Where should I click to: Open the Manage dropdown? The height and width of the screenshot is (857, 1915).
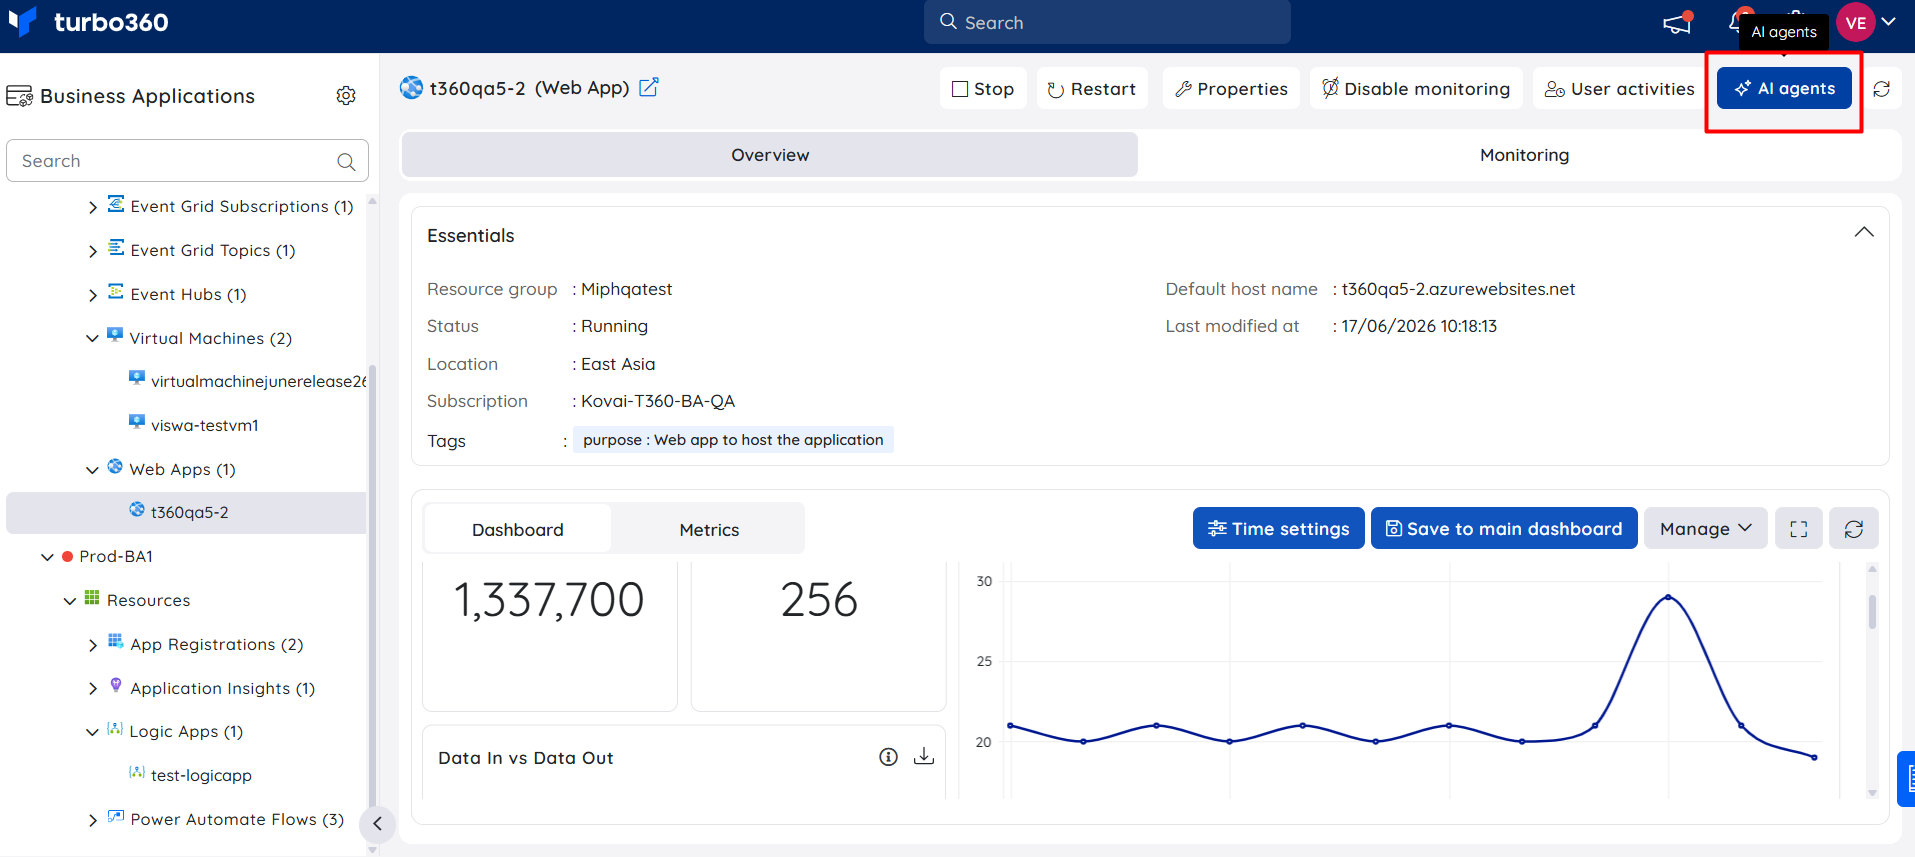[x=1706, y=529]
